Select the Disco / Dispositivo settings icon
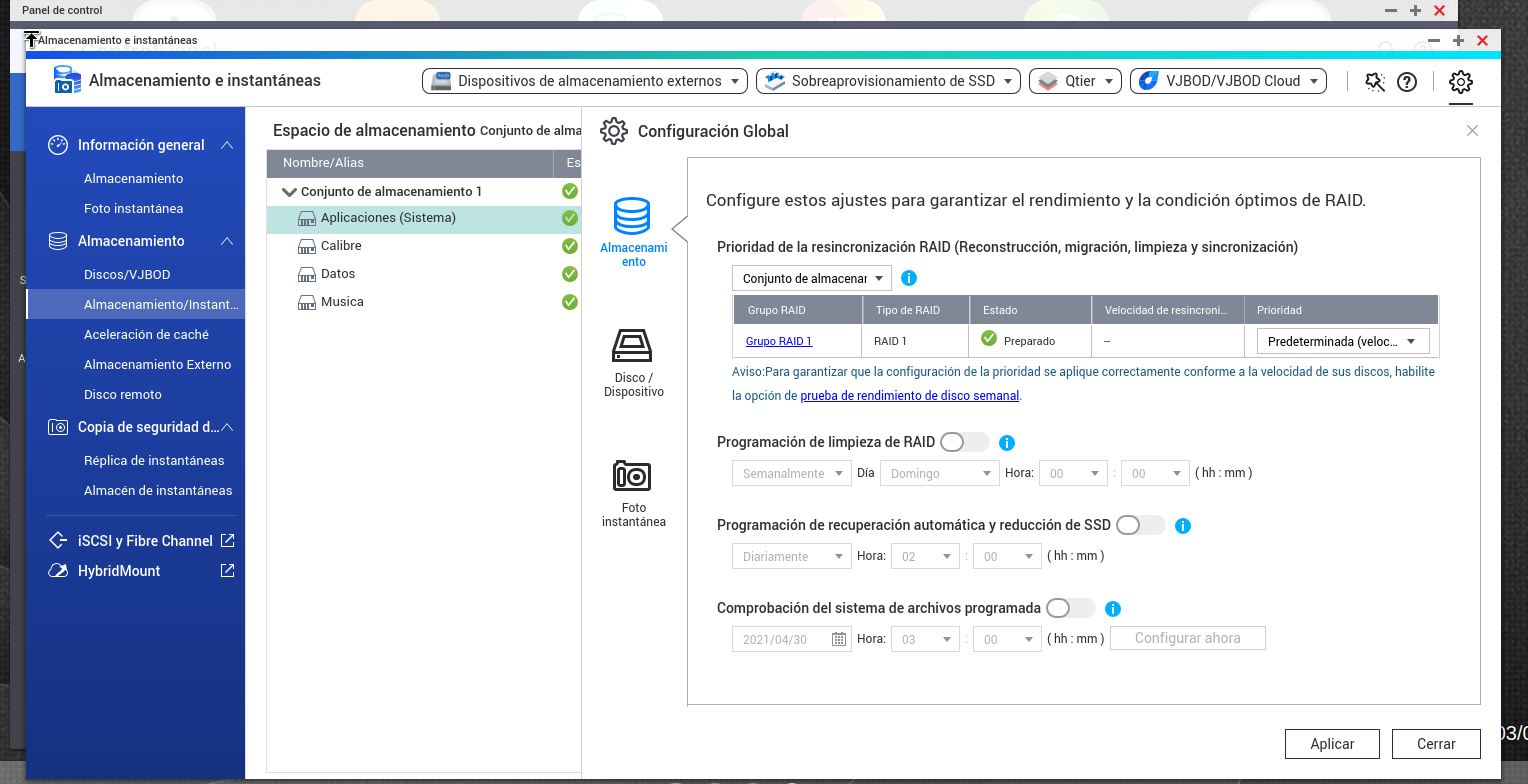The height and width of the screenshot is (784, 1528). tap(633, 347)
